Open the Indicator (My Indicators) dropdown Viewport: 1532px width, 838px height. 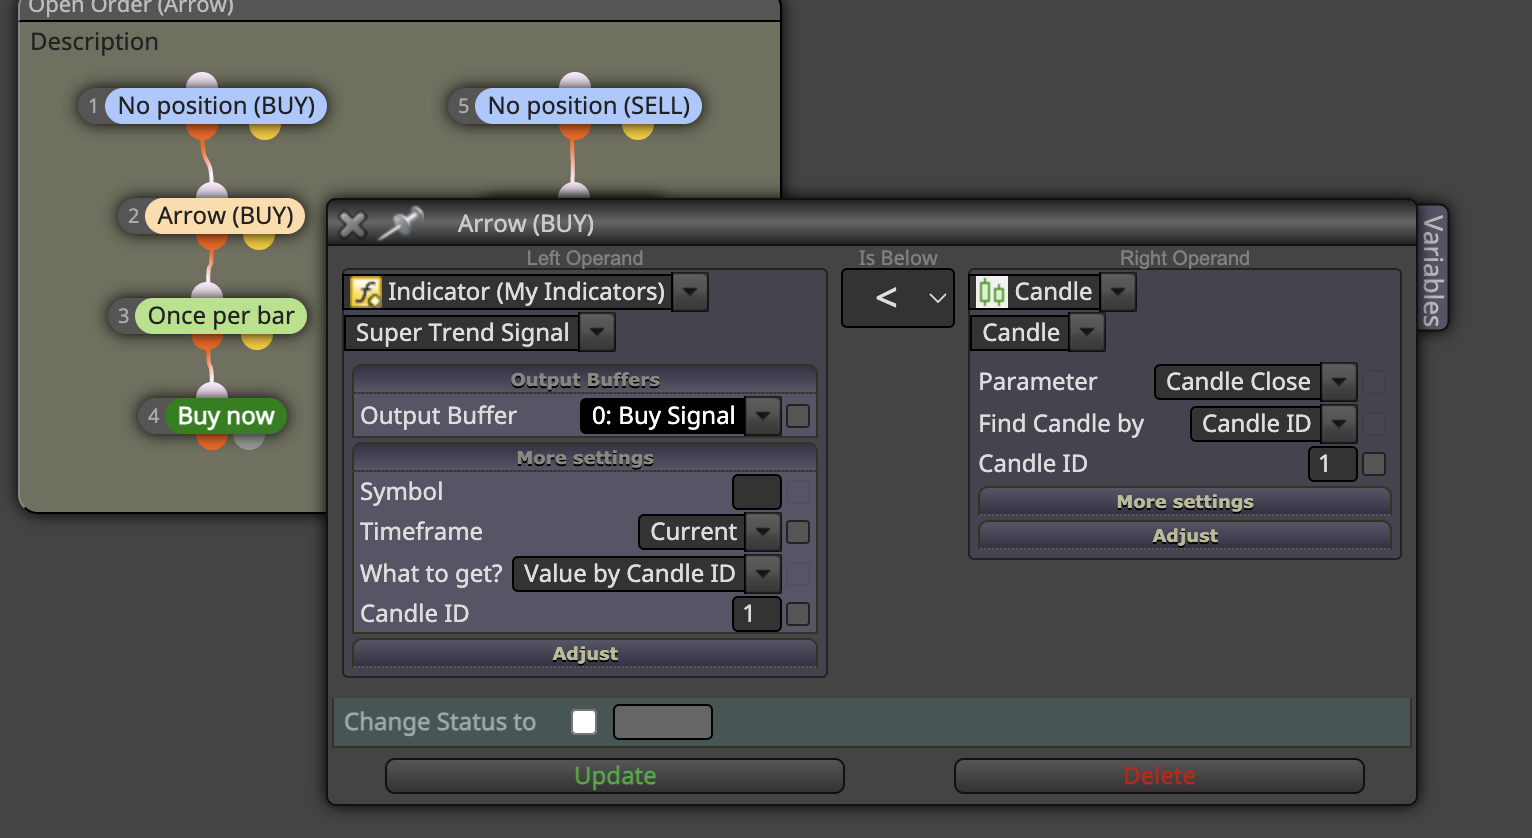[x=690, y=292]
